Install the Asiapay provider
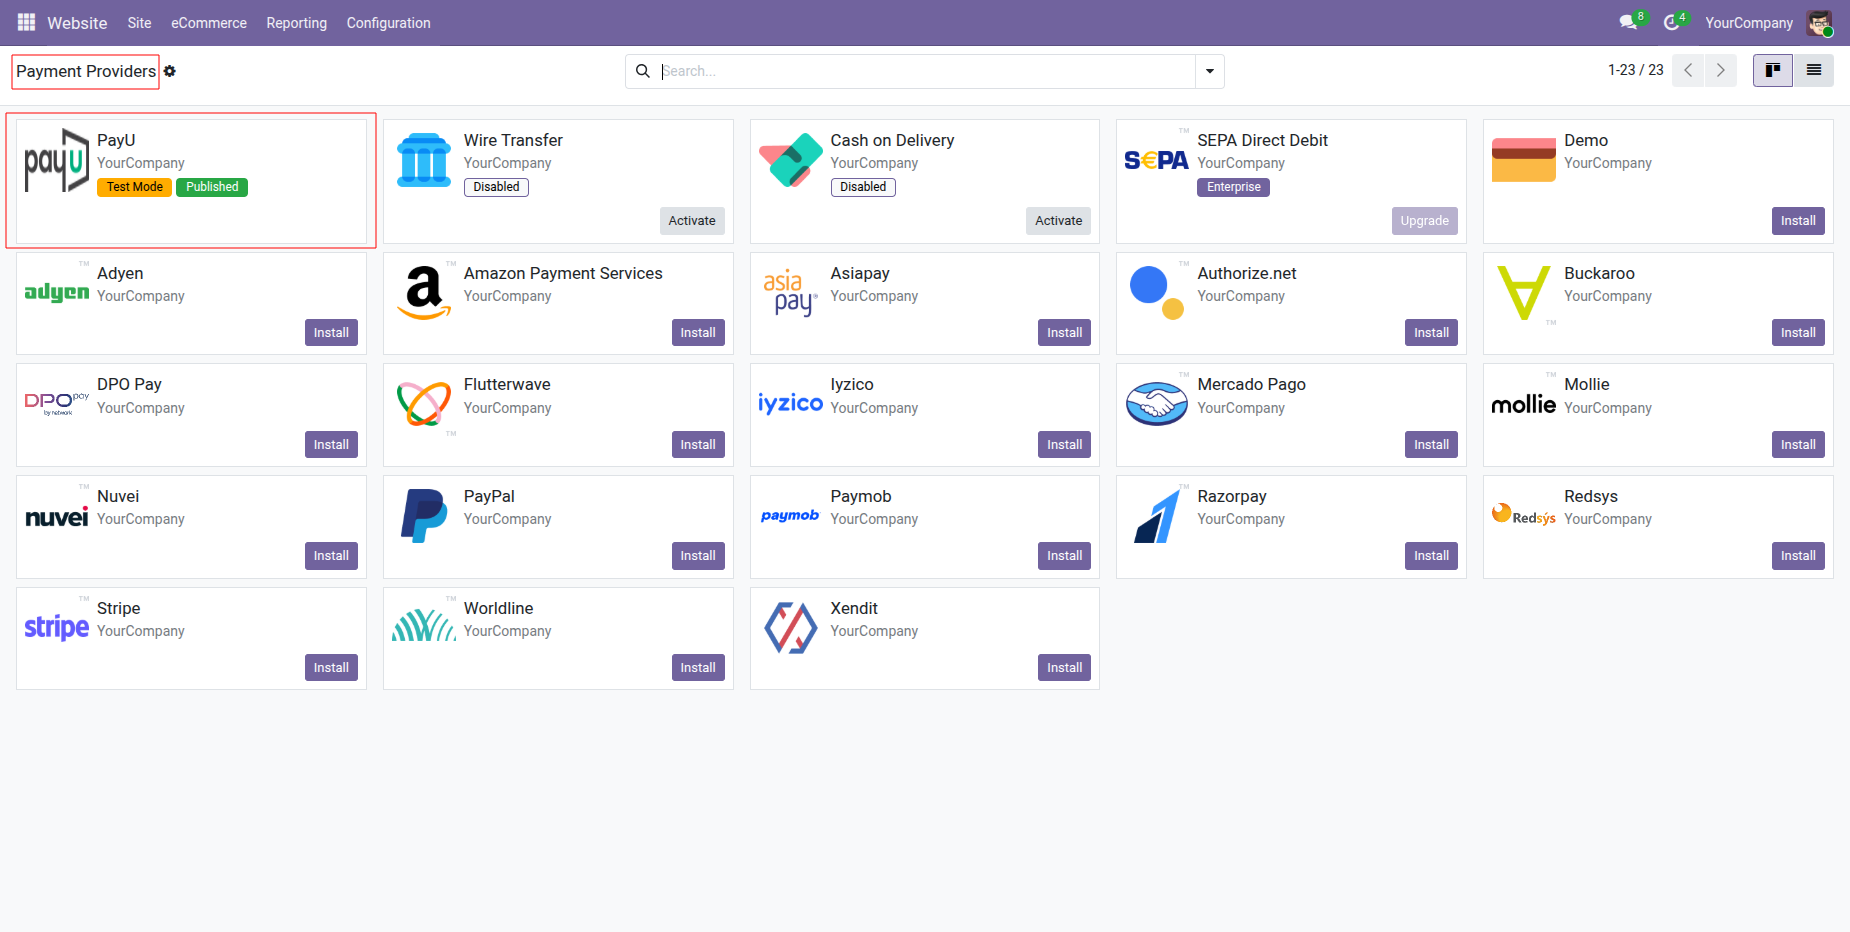 coord(1064,333)
